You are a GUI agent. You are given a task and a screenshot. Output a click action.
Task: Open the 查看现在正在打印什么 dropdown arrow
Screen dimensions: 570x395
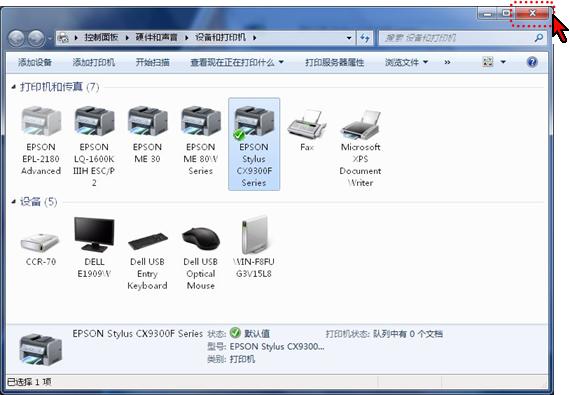pos(281,62)
